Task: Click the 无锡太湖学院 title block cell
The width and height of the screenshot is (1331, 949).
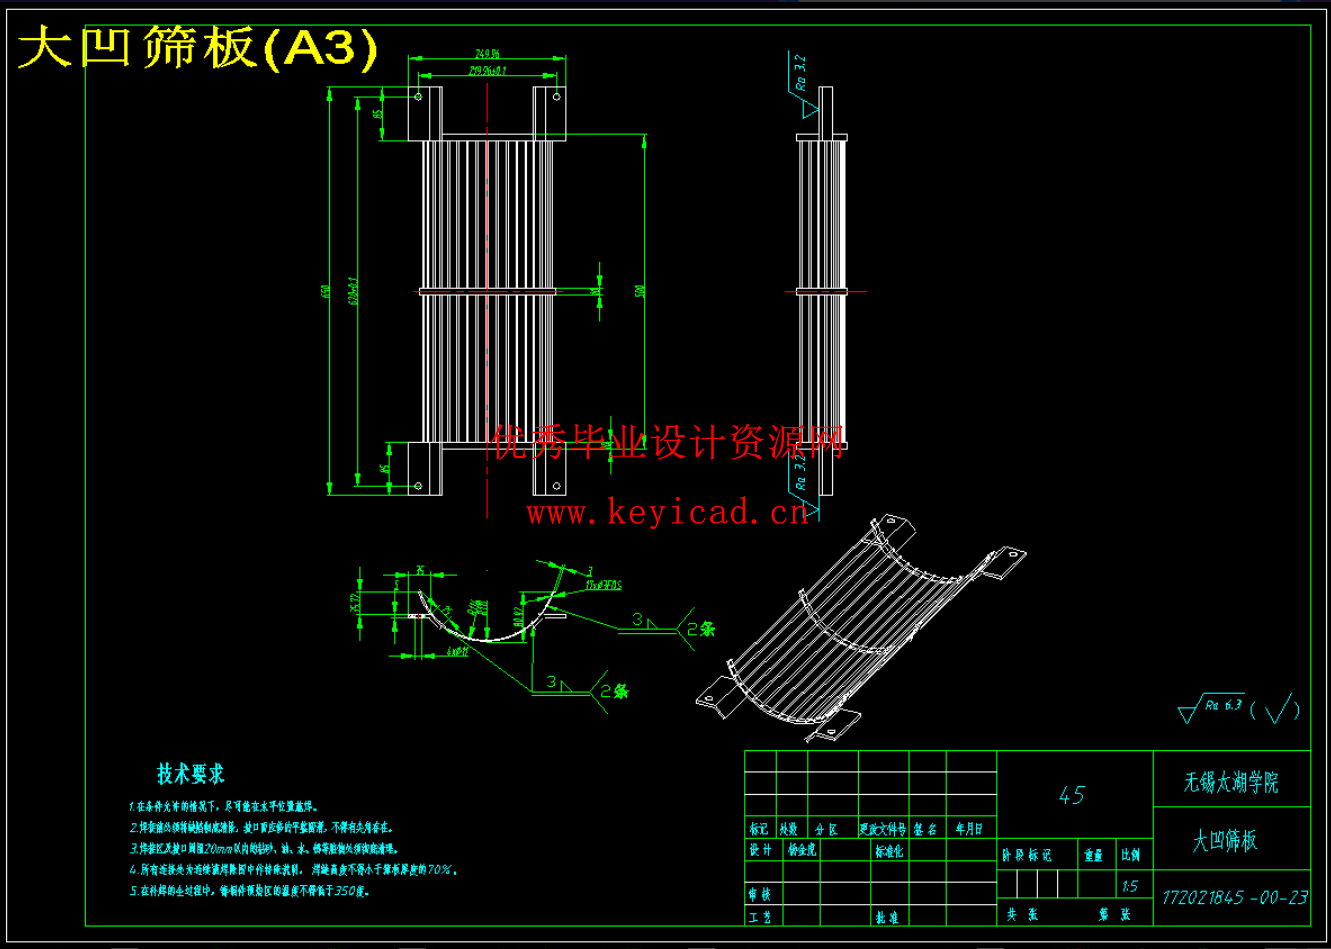Action: pyautogui.click(x=1231, y=782)
